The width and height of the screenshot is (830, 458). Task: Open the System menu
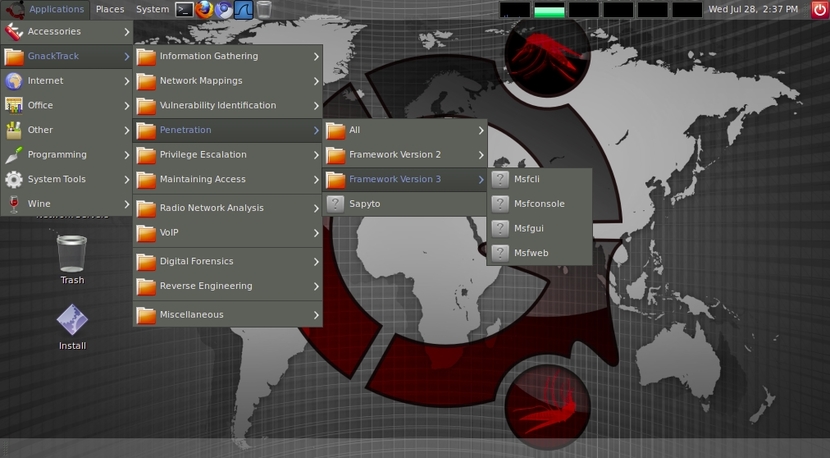(152, 10)
